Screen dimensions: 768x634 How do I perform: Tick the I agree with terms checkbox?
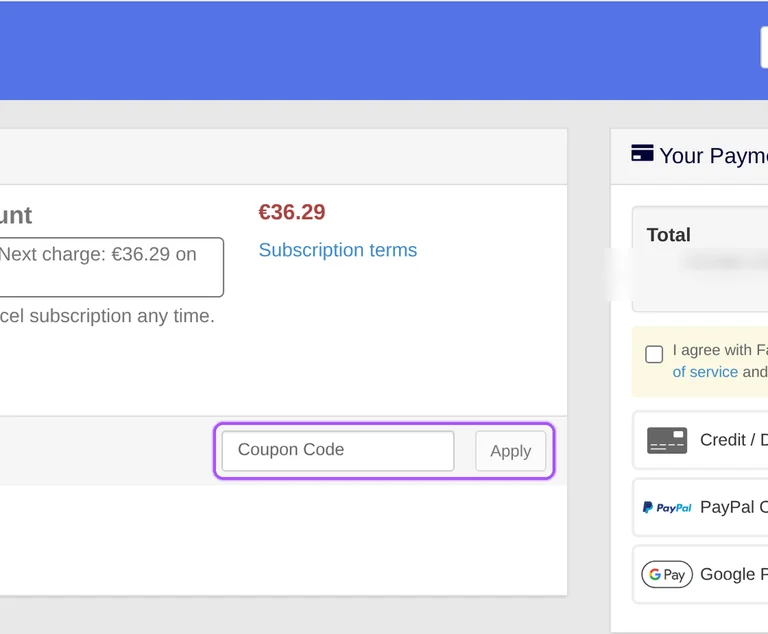coord(654,354)
